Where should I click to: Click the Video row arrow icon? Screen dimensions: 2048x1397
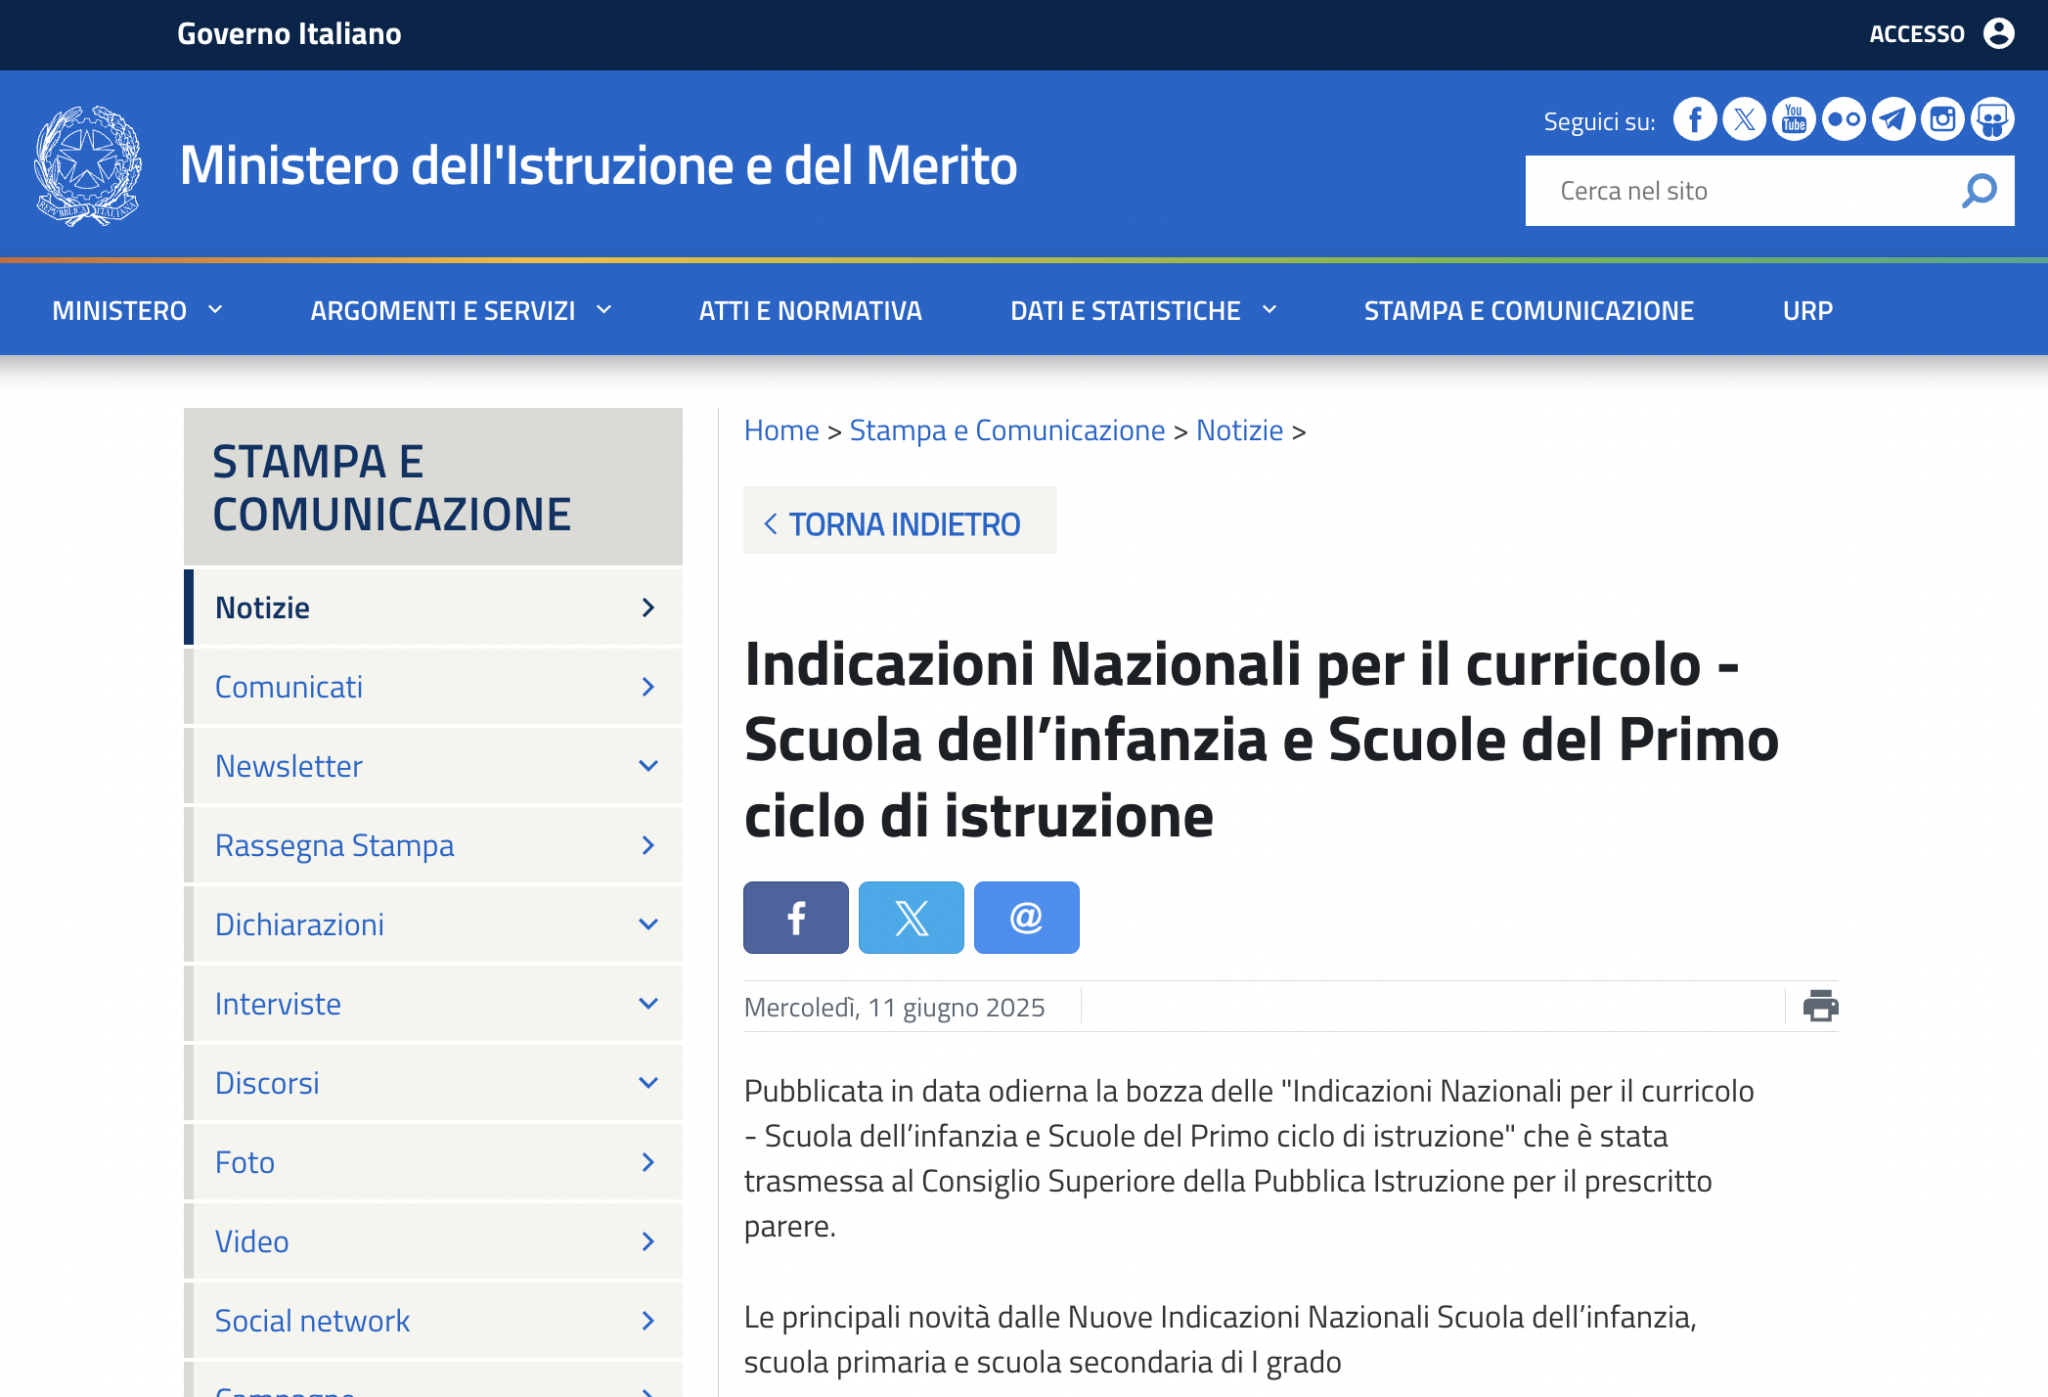point(648,1241)
